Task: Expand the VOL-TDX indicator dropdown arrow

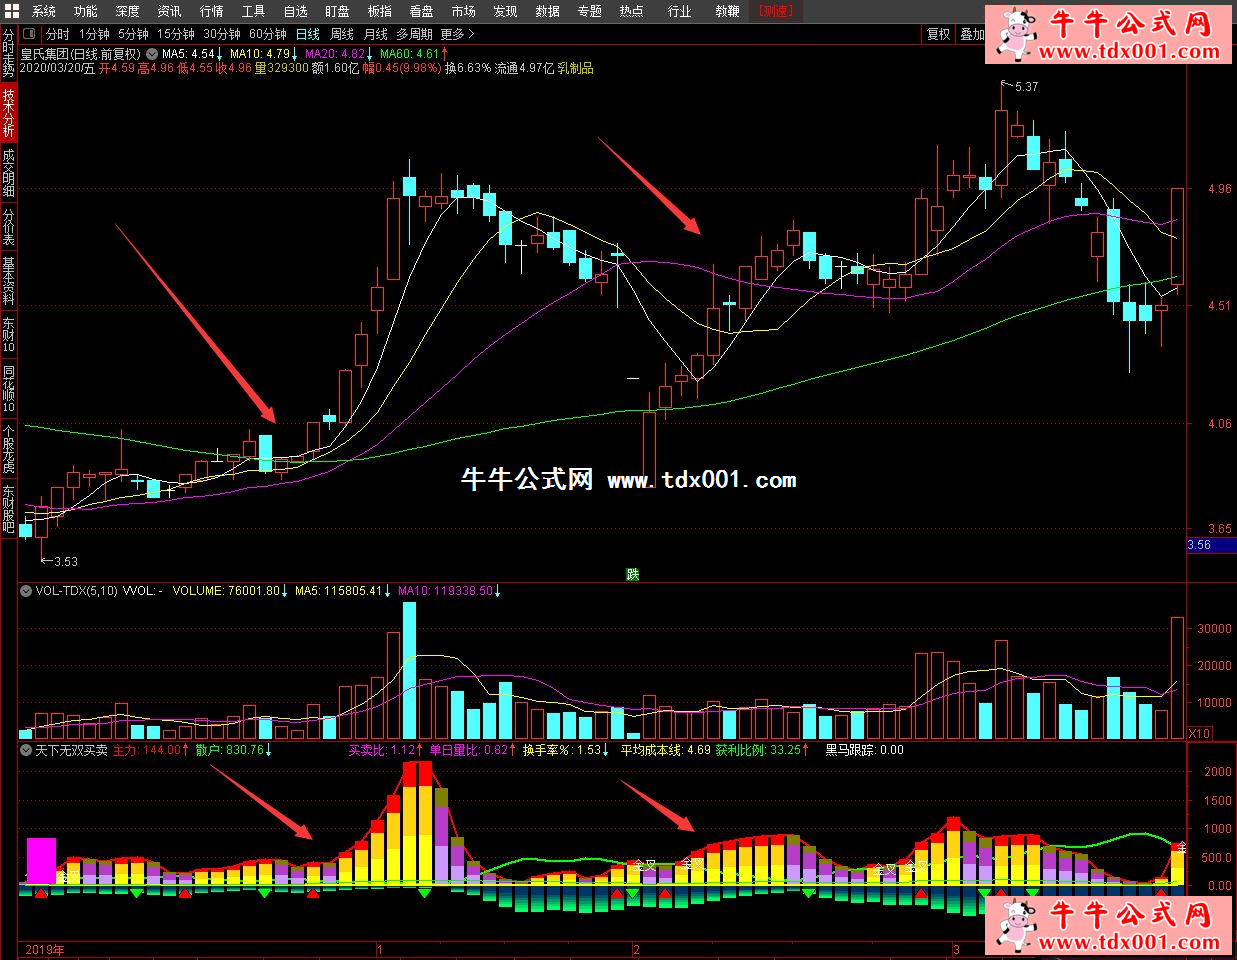Action: coord(26,591)
